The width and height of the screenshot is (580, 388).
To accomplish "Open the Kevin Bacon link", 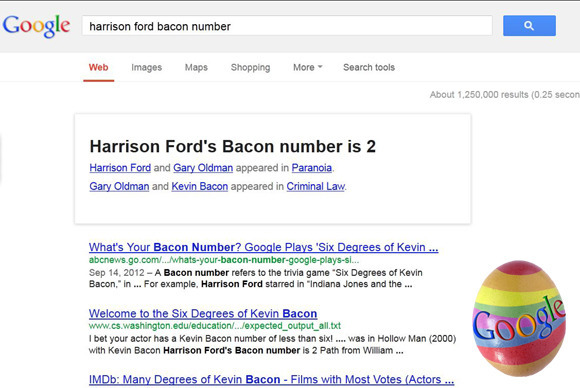I will click(200, 186).
